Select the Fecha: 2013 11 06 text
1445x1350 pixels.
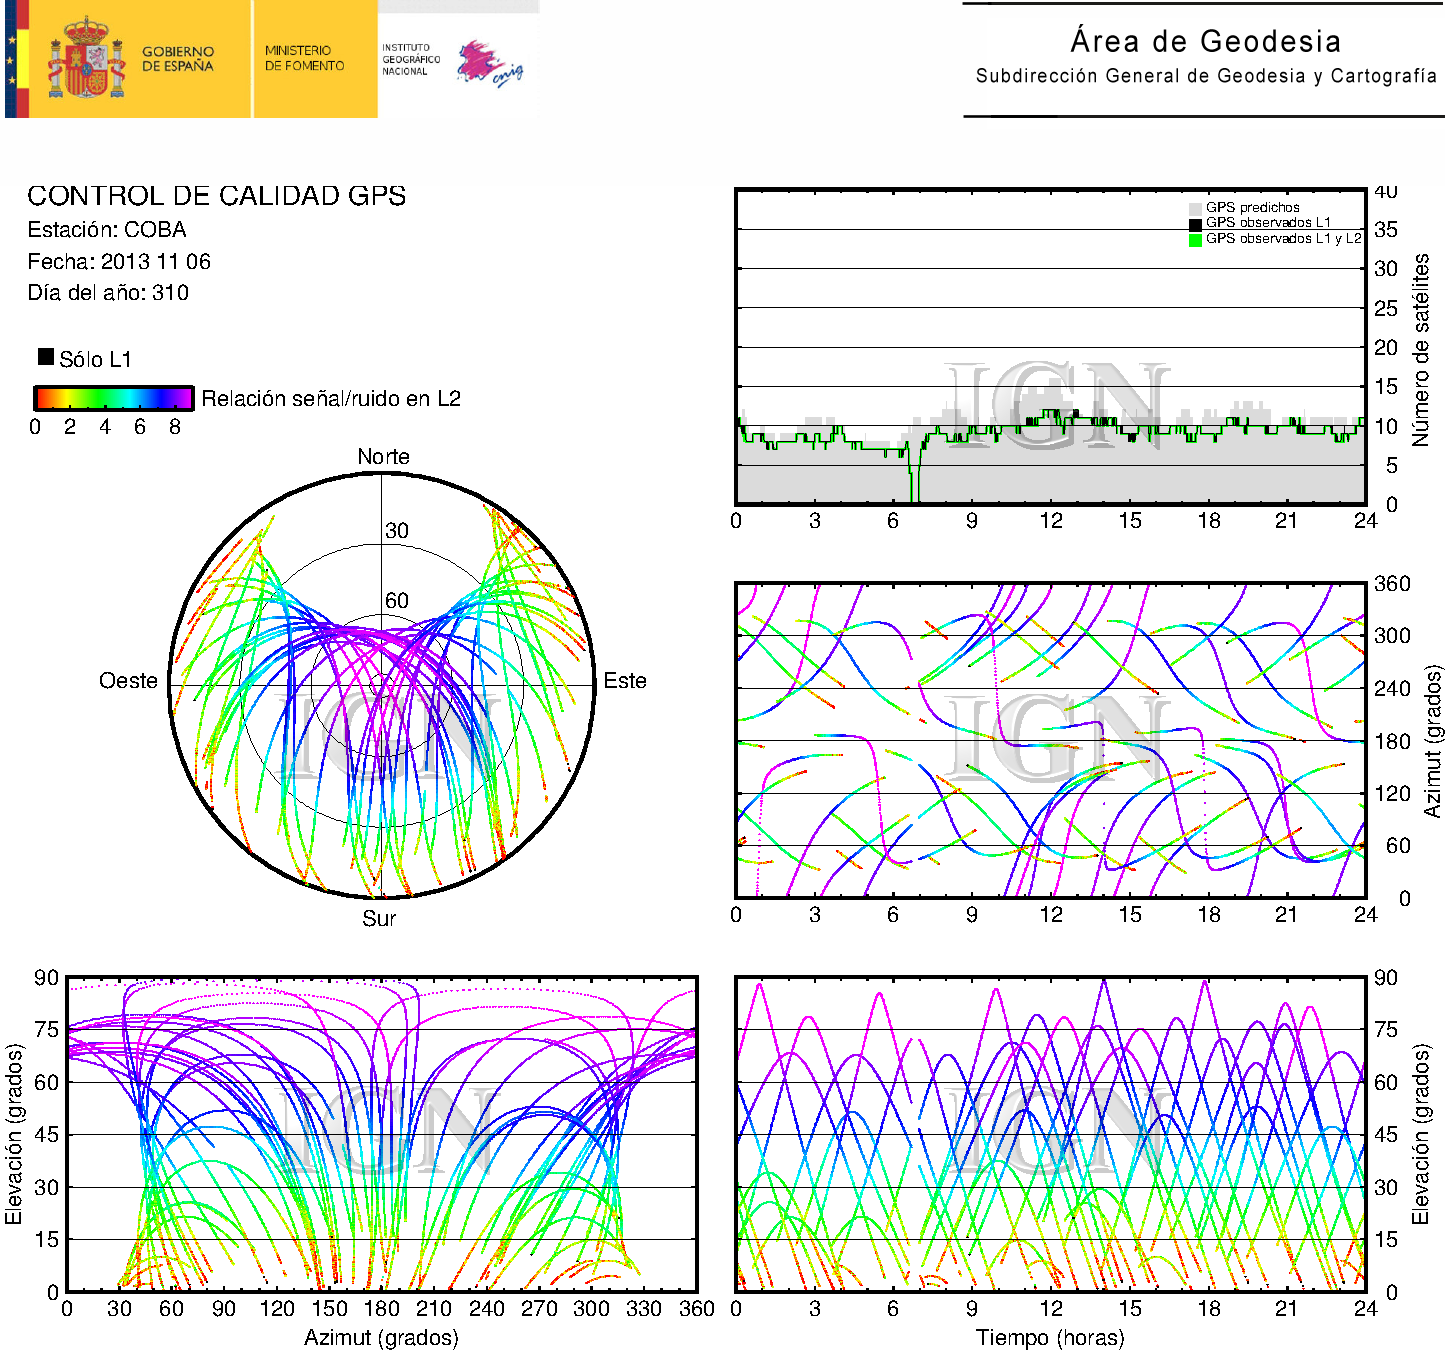119,262
